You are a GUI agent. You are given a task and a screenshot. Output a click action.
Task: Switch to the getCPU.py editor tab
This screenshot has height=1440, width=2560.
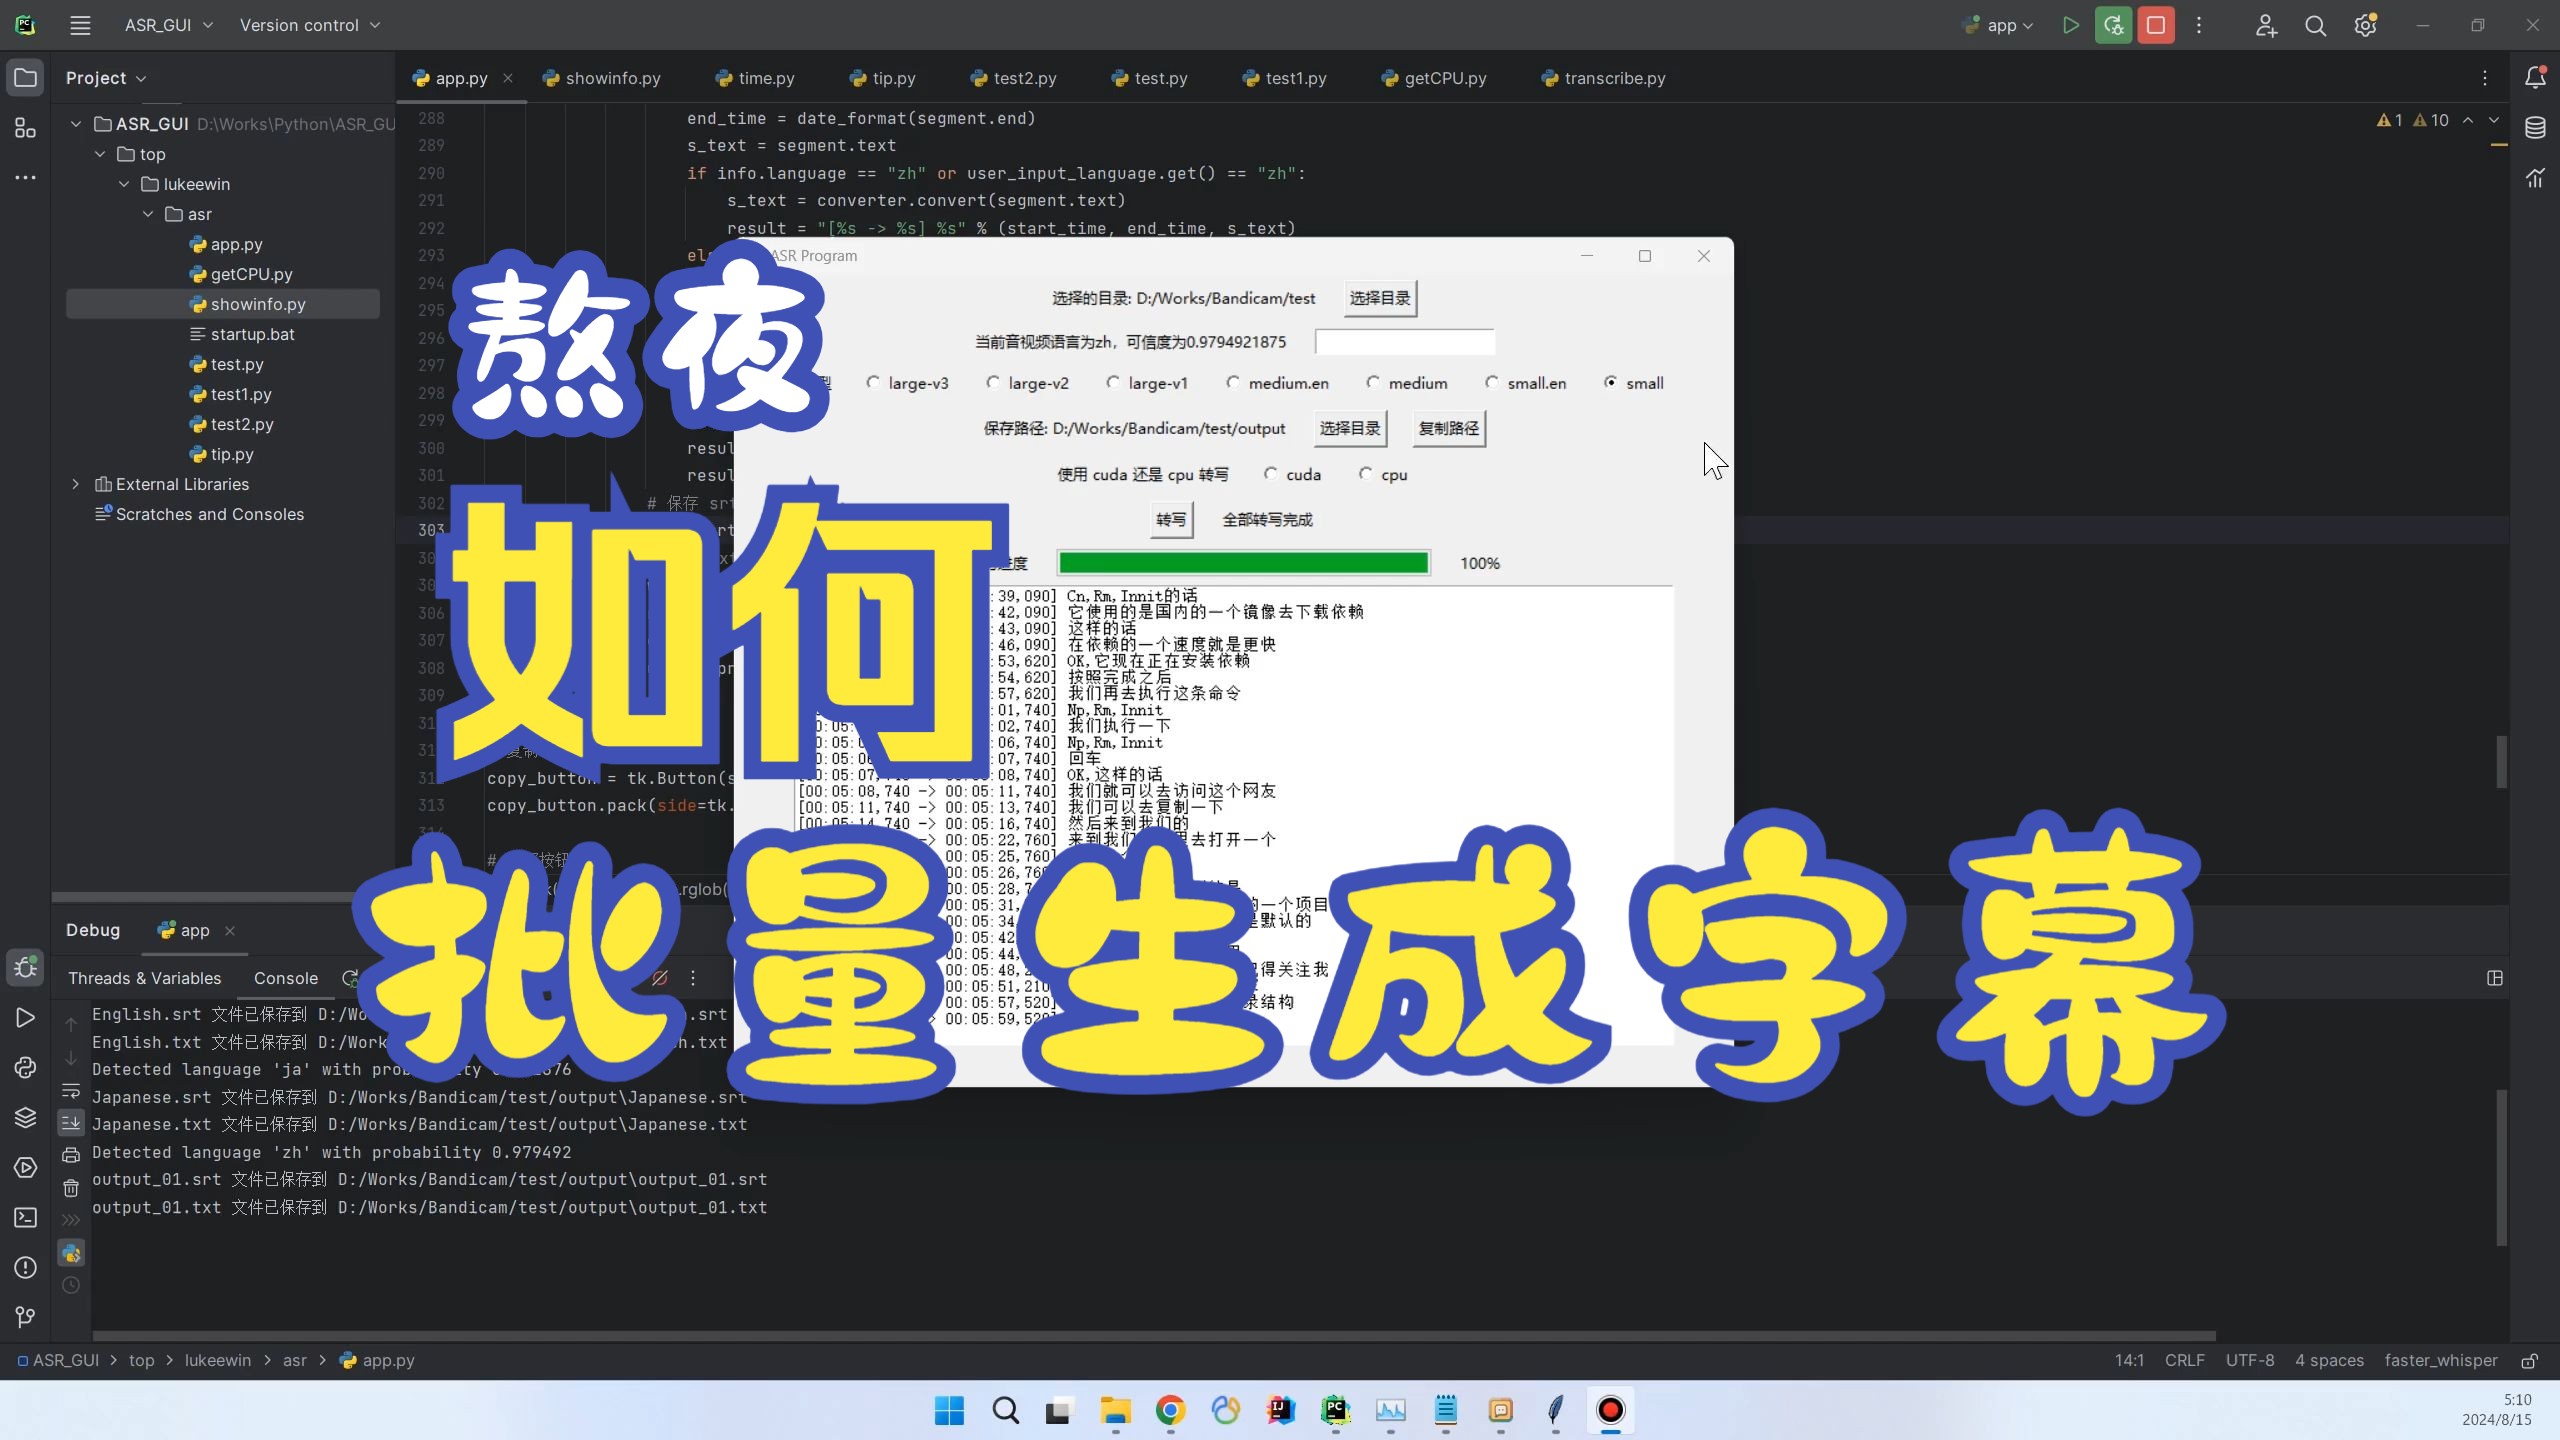[1434, 78]
